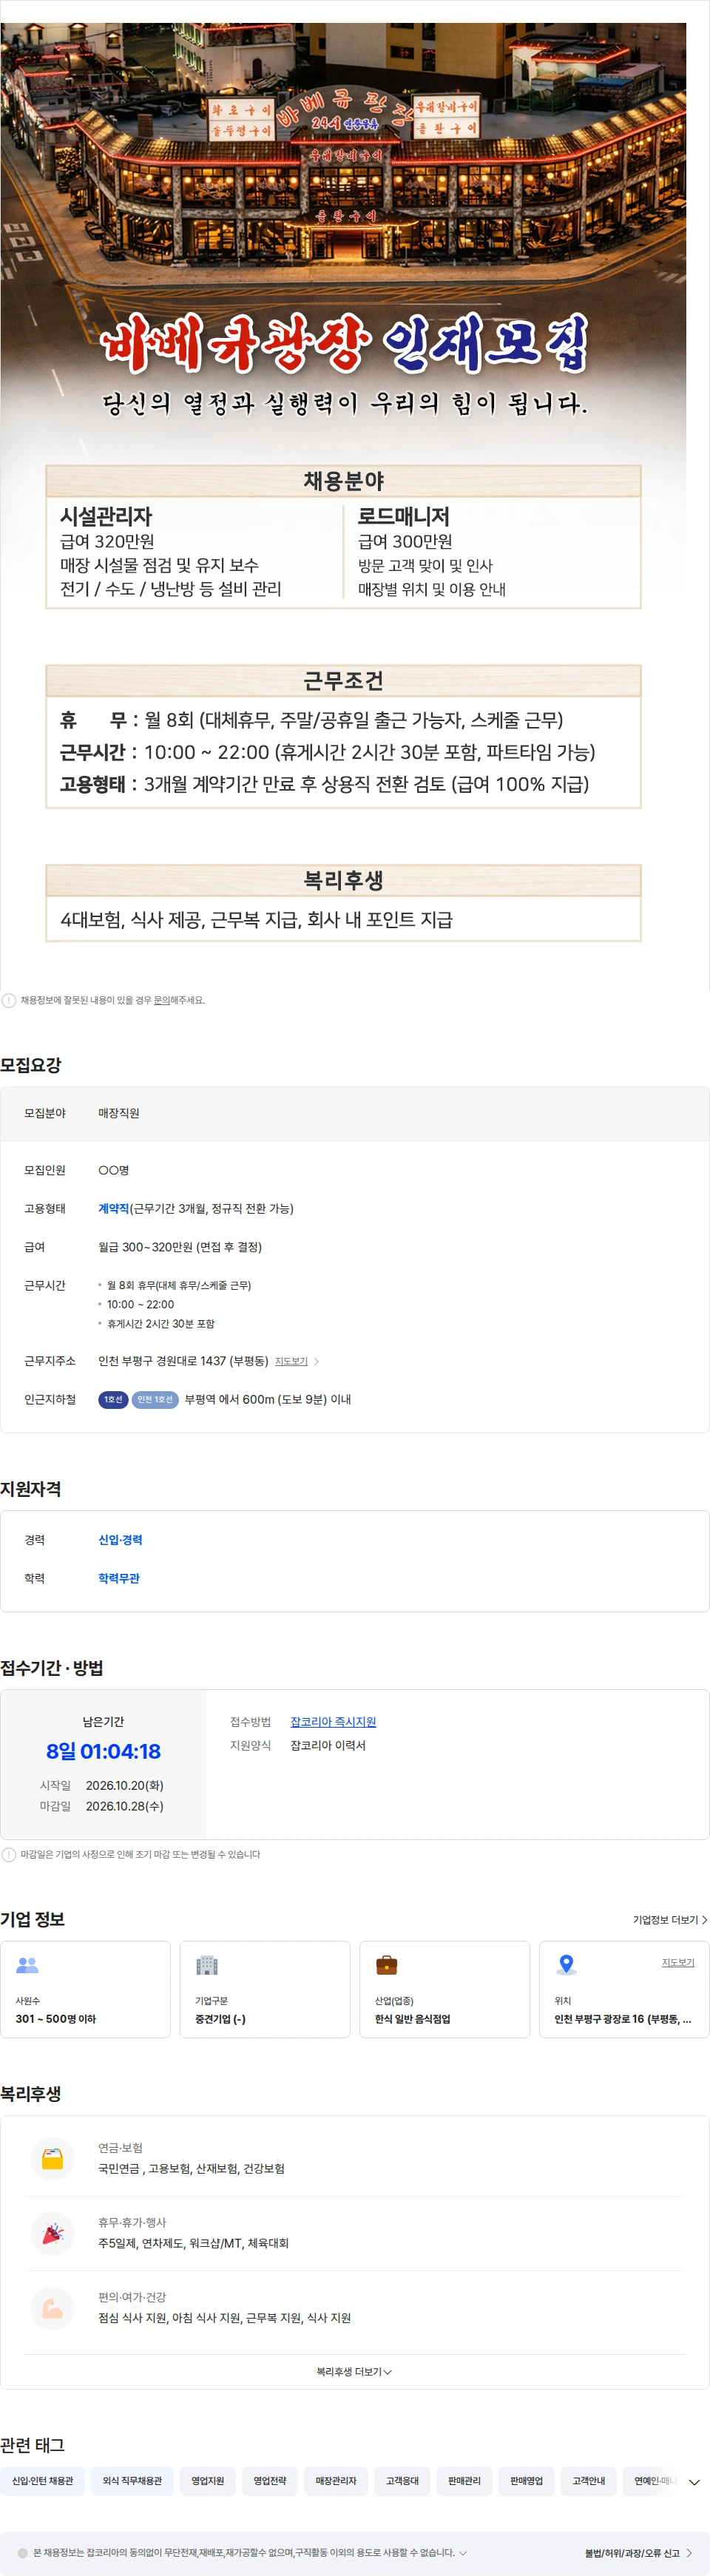Select the 신입·인턴 채용관 tag

pos(43,2481)
